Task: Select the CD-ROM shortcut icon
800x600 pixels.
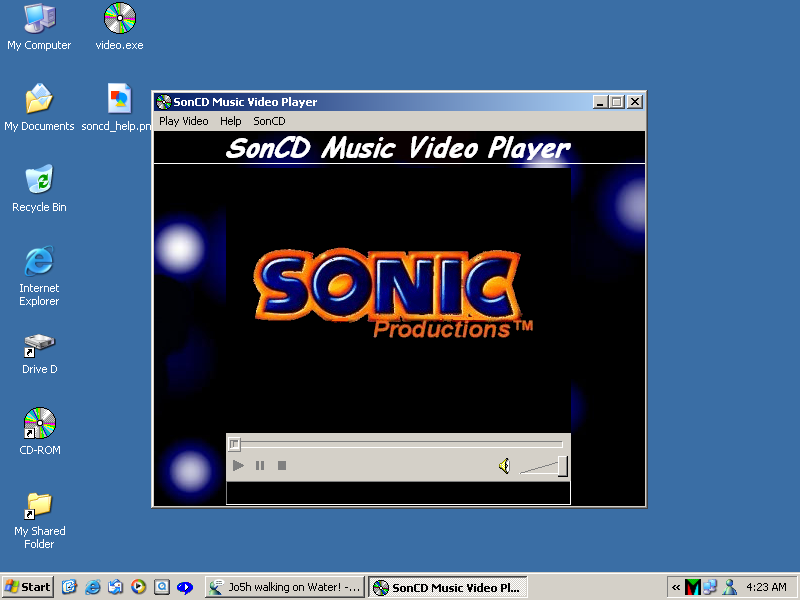Action: [39, 424]
